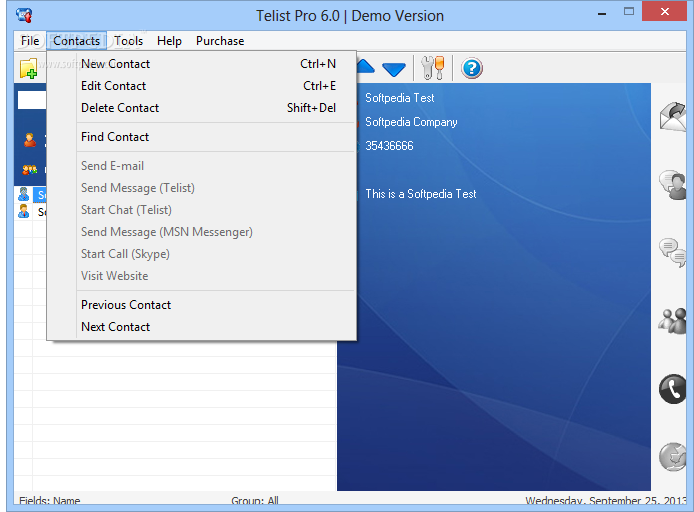Click the blue up arrow toolbar icon
This screenshot has height=512, width=694.
(366, 66)
